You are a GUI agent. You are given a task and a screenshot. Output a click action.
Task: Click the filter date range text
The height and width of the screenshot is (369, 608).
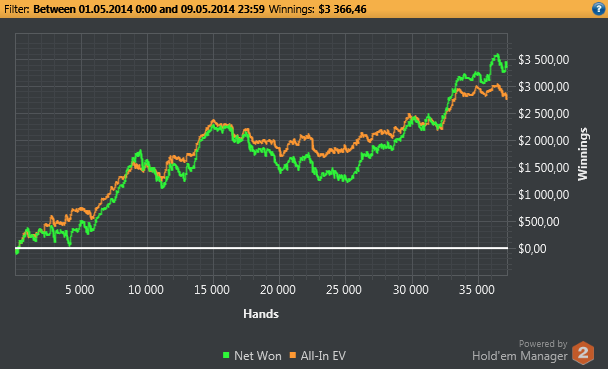149,9
